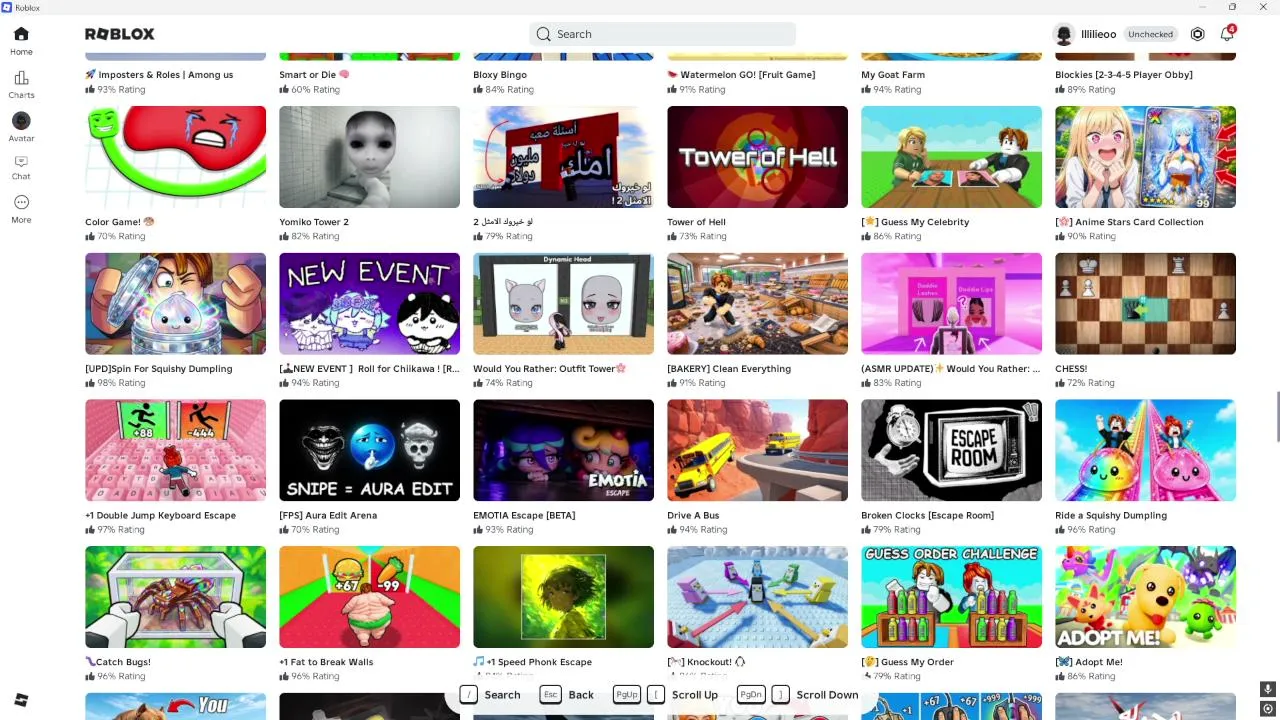Show the More menu in sidebar

[x=21, y=209]
